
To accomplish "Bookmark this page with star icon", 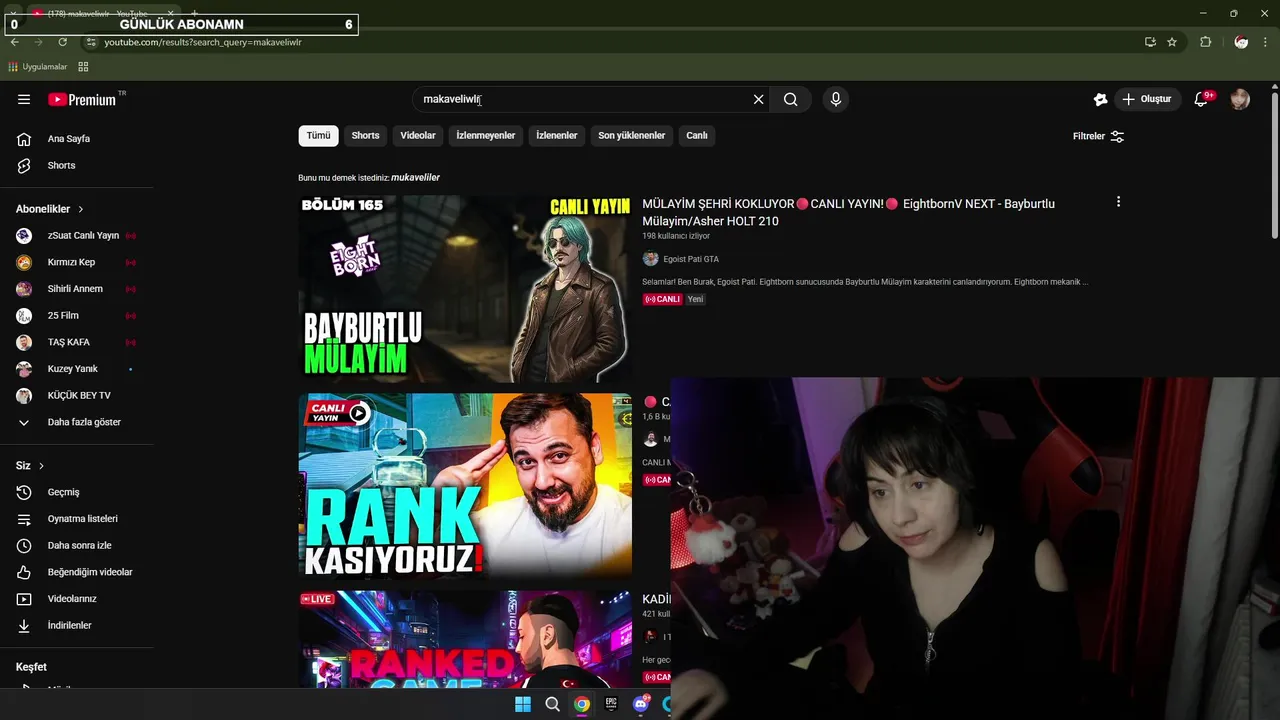I will pos(1172,42).
